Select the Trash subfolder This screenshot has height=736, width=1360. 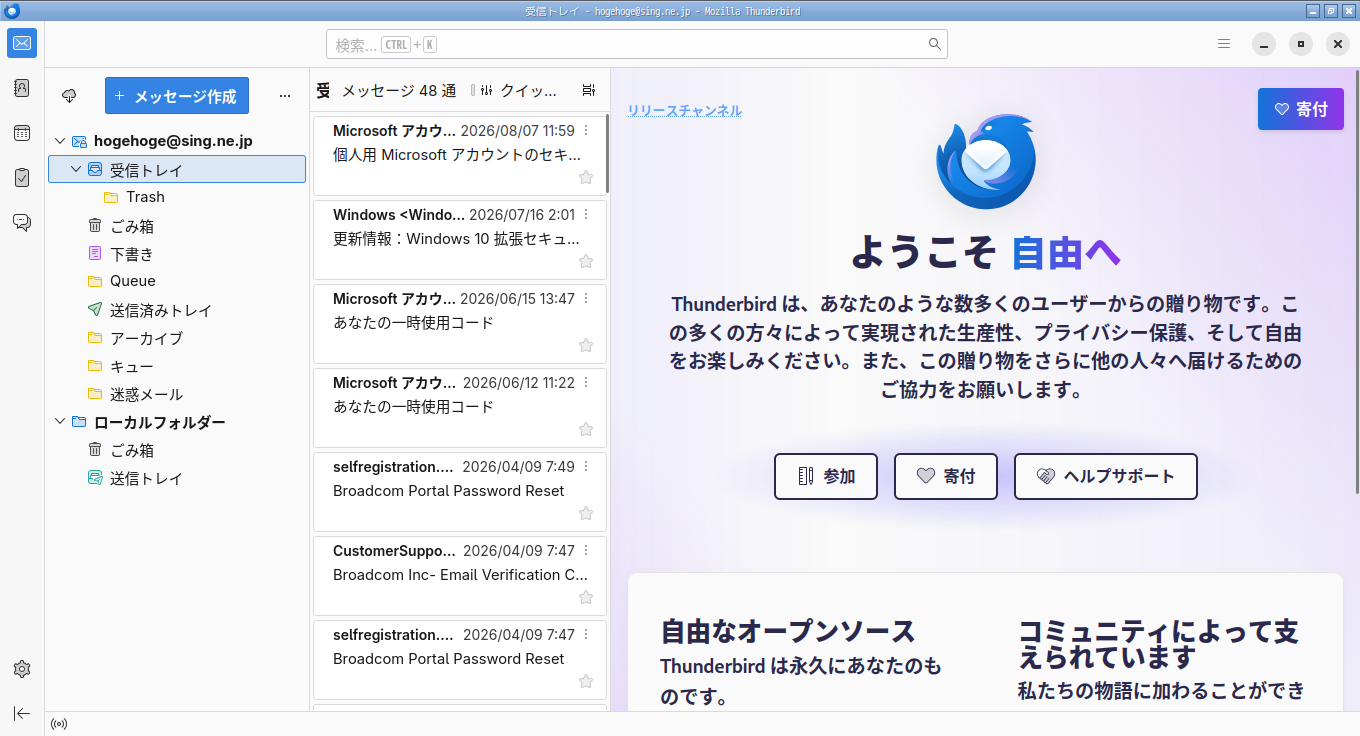[177, 197]
